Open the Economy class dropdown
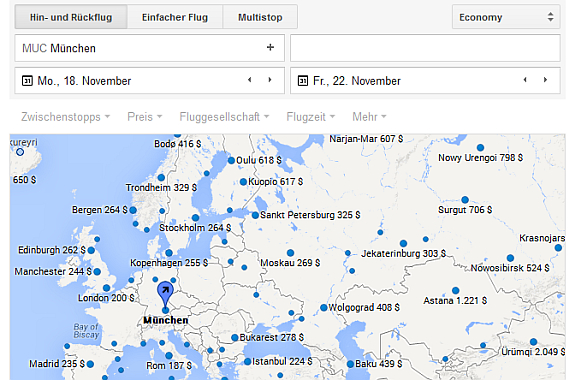Image resolution: width=570 pixels, height=380 pixels. [x=506, y=17]
